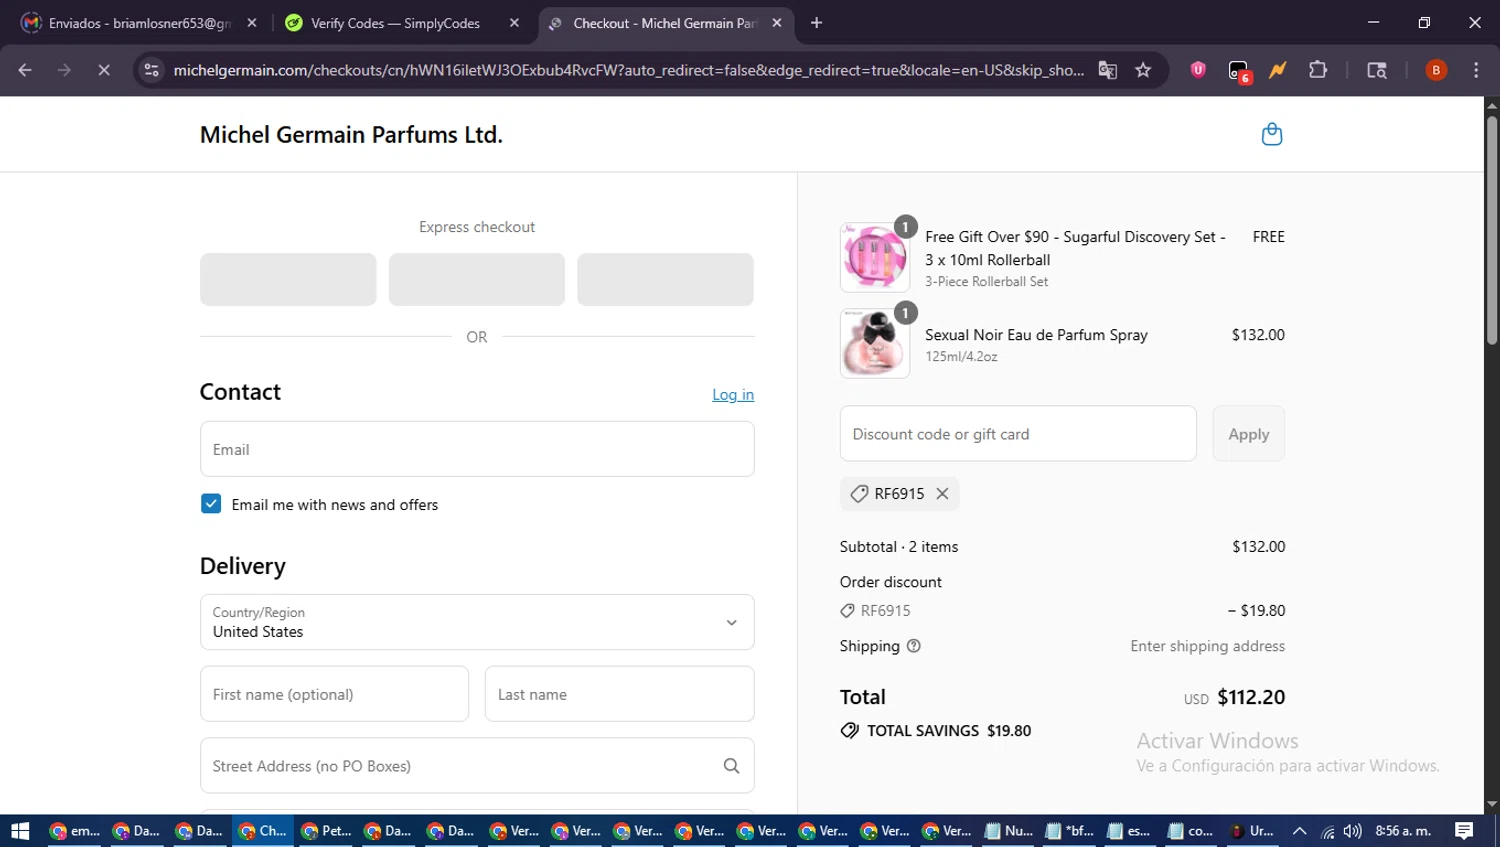Select the Checkout Michel Germain tab
This screenshot has height=847, width=1500.
coord(664,23)
